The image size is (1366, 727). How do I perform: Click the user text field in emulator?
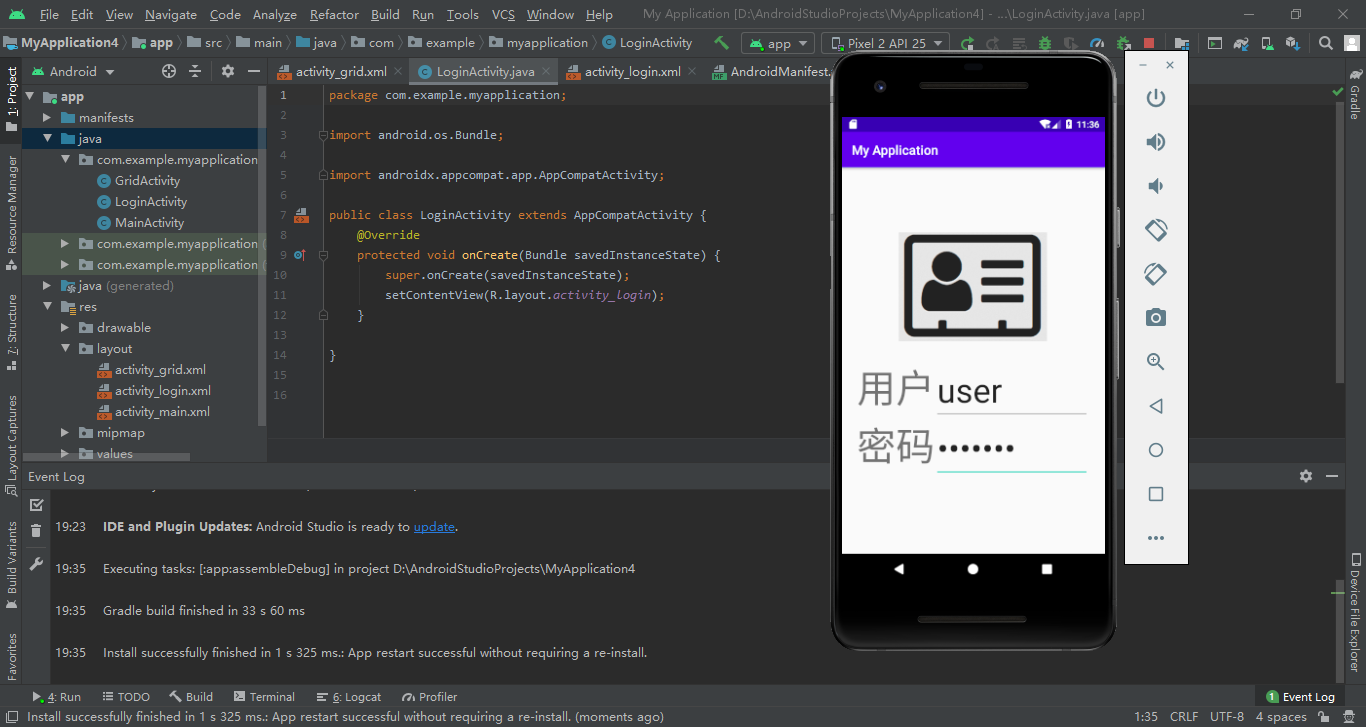click(x=1011, y=391)
